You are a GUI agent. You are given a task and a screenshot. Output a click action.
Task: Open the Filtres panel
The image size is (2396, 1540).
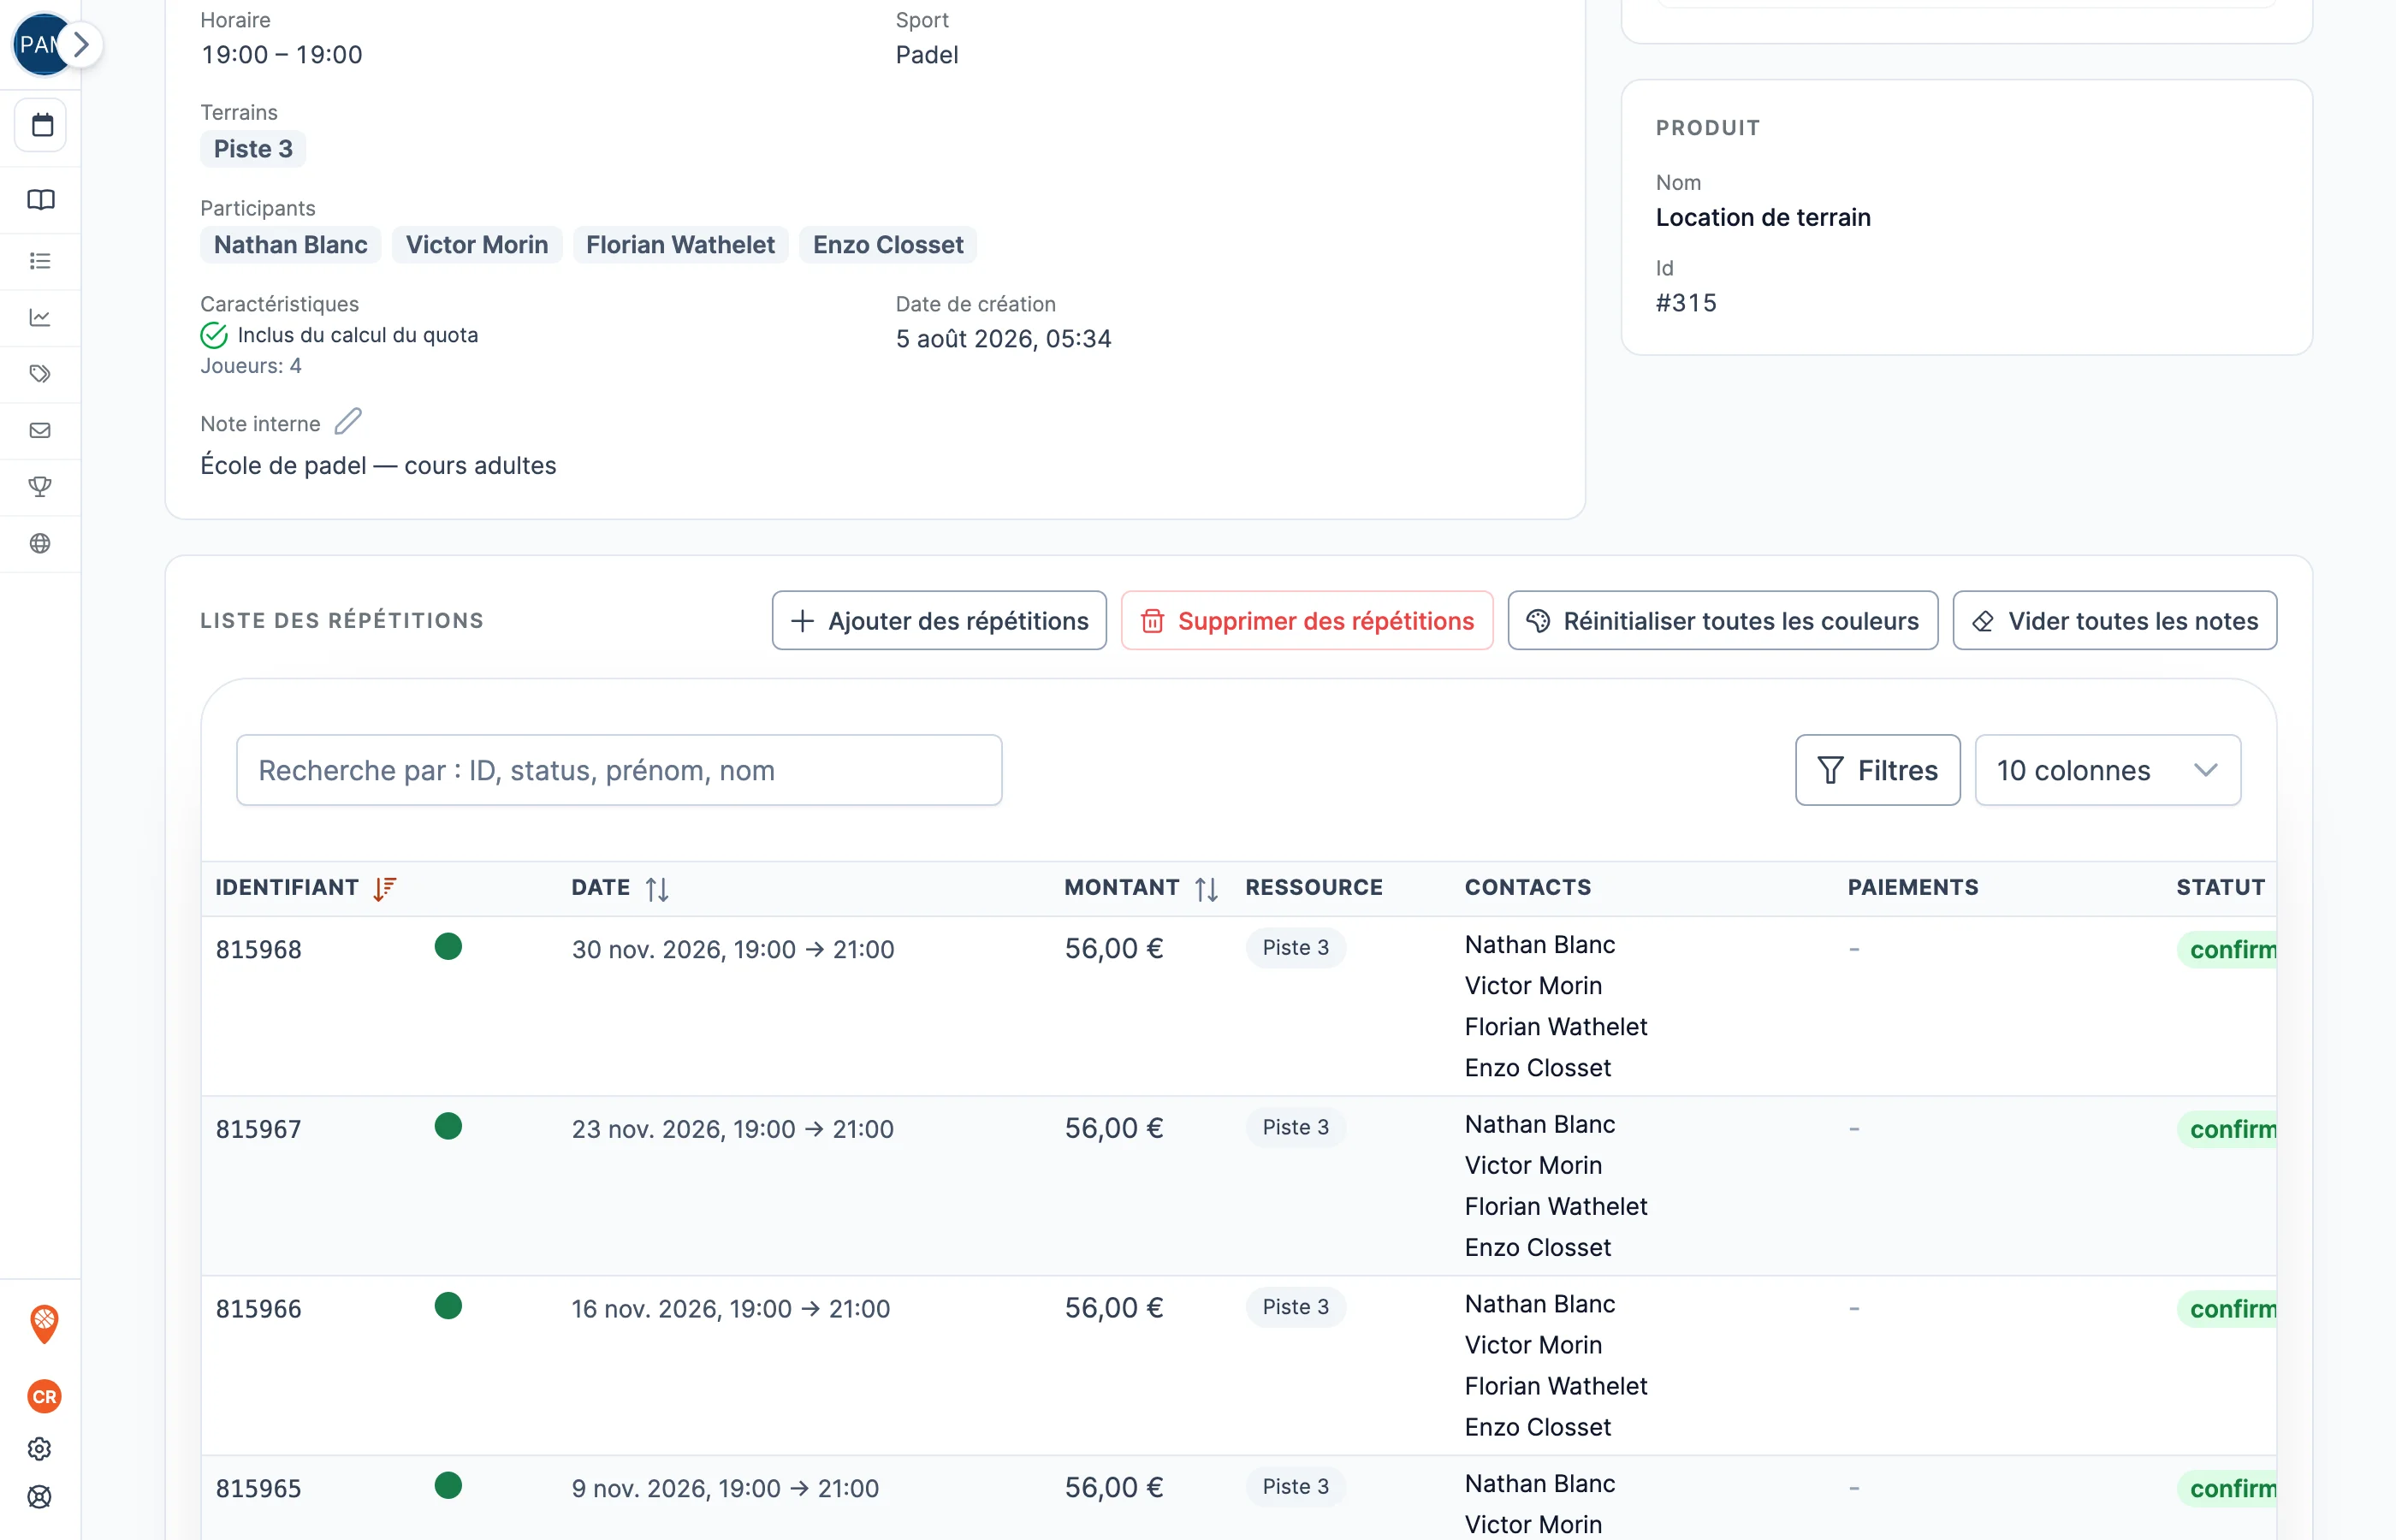(1878, 770)
